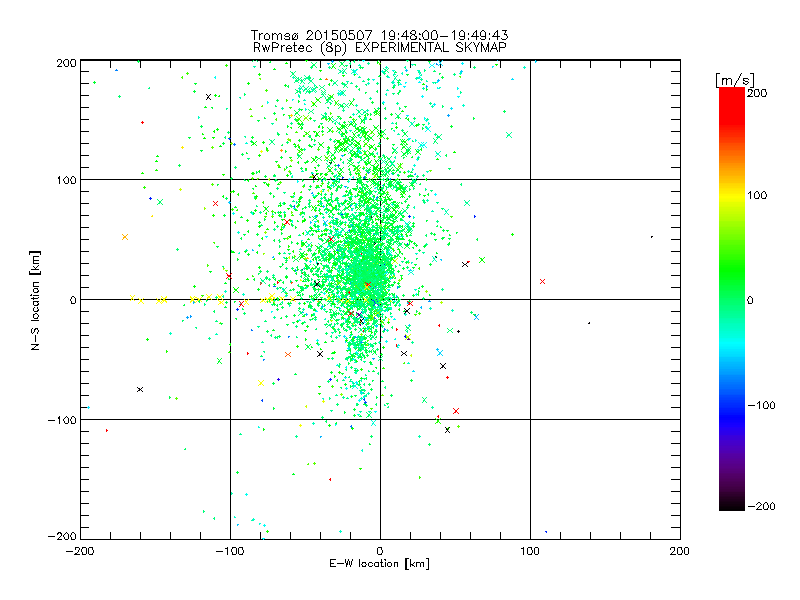Click the x-axis '200' tick label
The image size is (800, 600).
680,551
